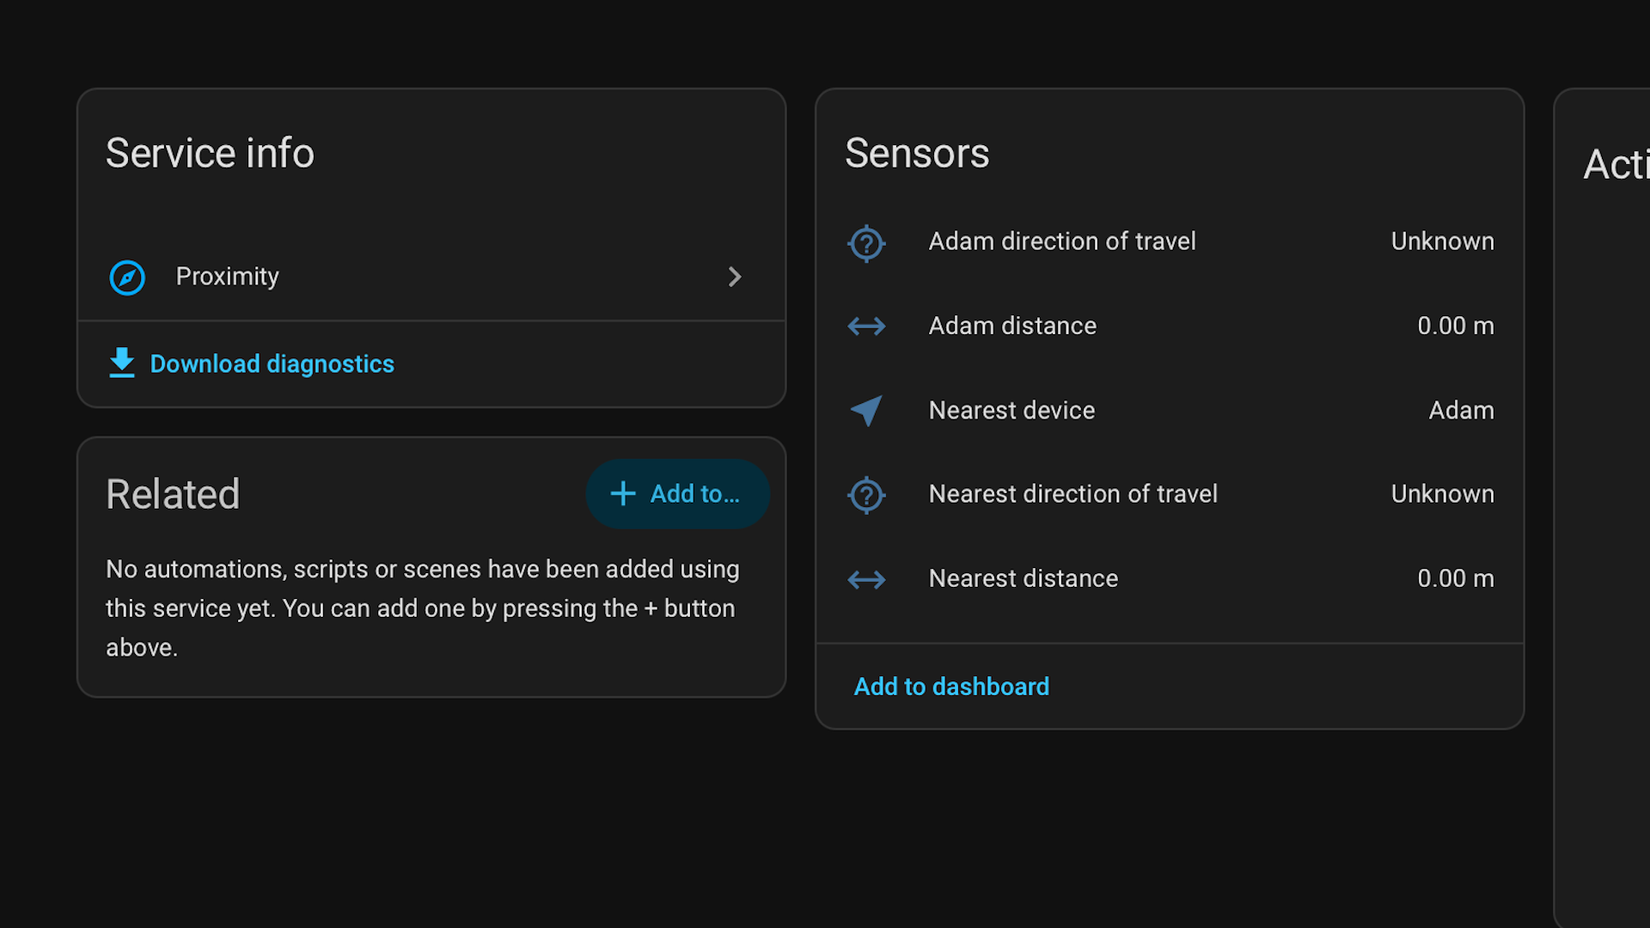Click the Sensors card heading
Viewport: 1650px width, 928px height.
[917, 154]
